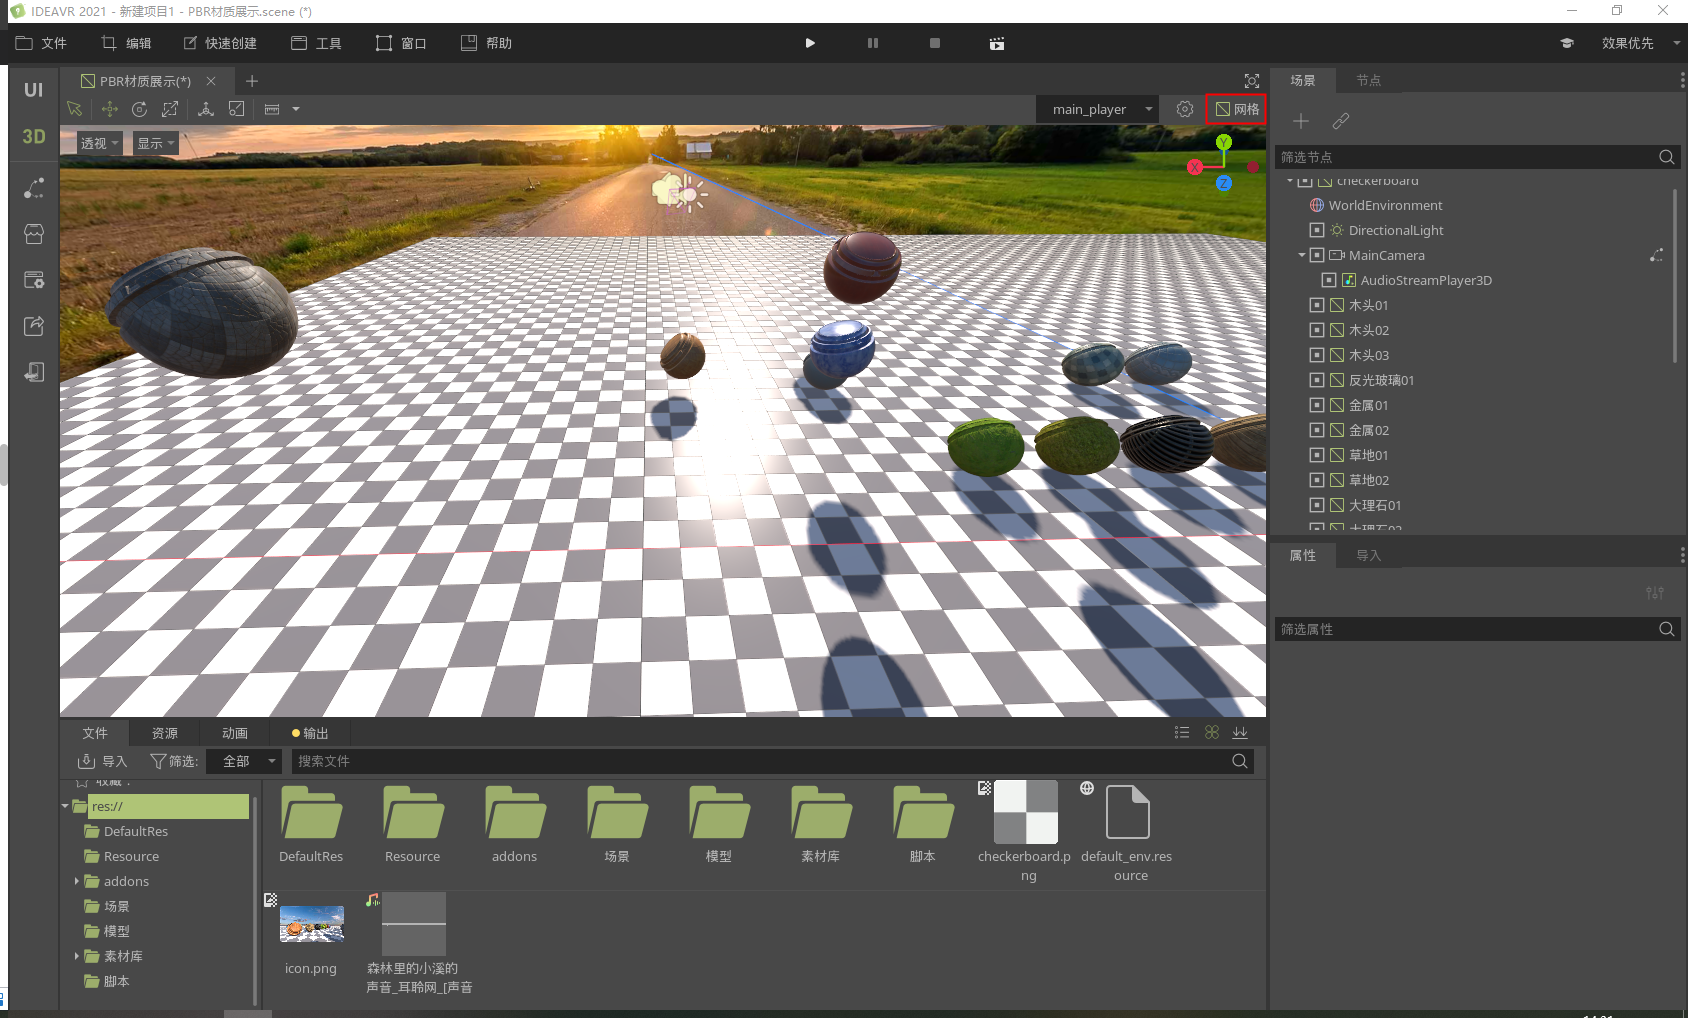
Task: Toggle visibility of 大理石01 node
Action: [x=1317, y=505]
